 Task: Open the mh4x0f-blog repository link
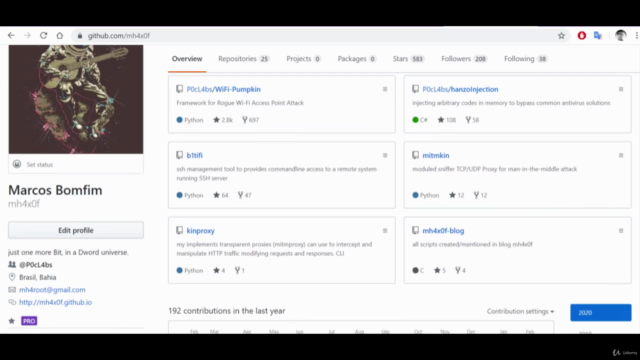(443, 231)
